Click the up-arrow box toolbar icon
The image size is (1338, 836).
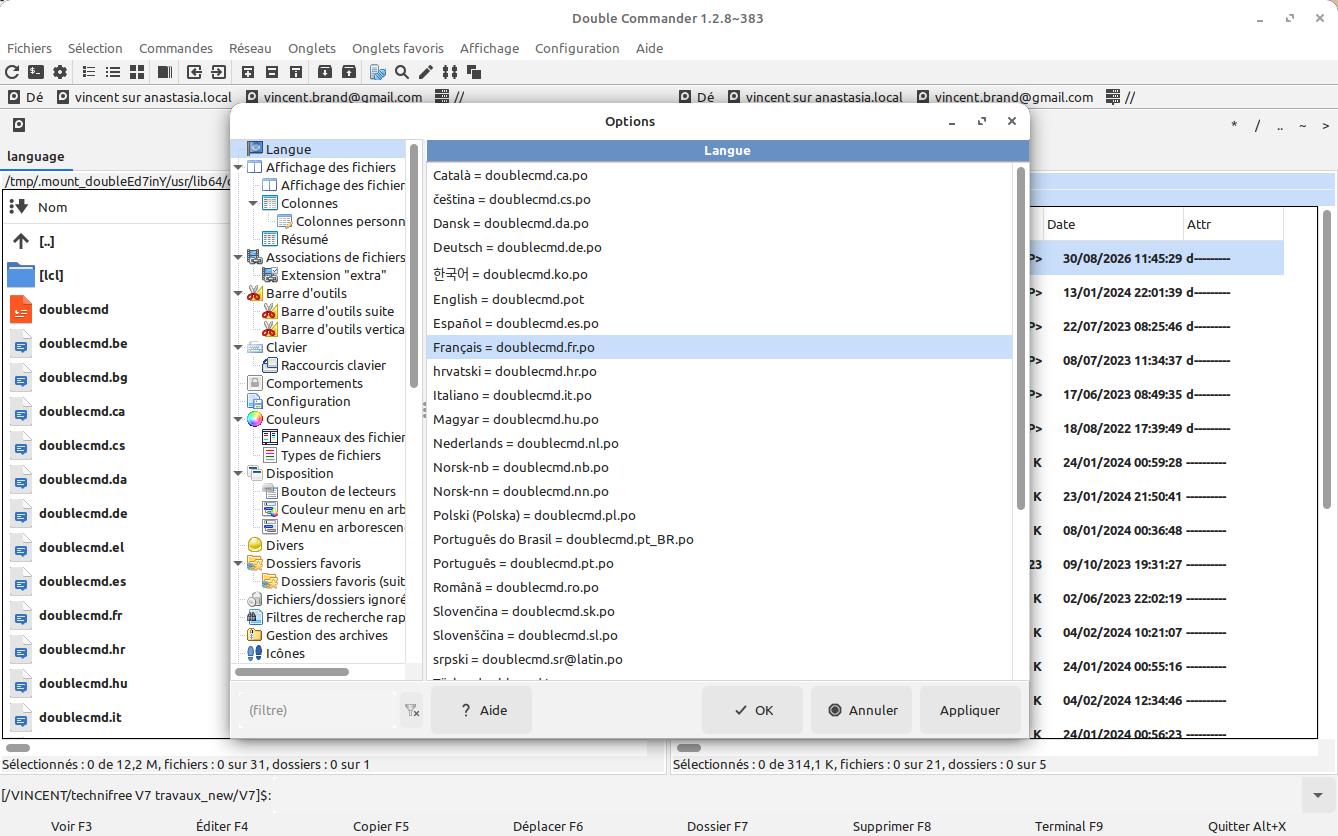point(348,72)
